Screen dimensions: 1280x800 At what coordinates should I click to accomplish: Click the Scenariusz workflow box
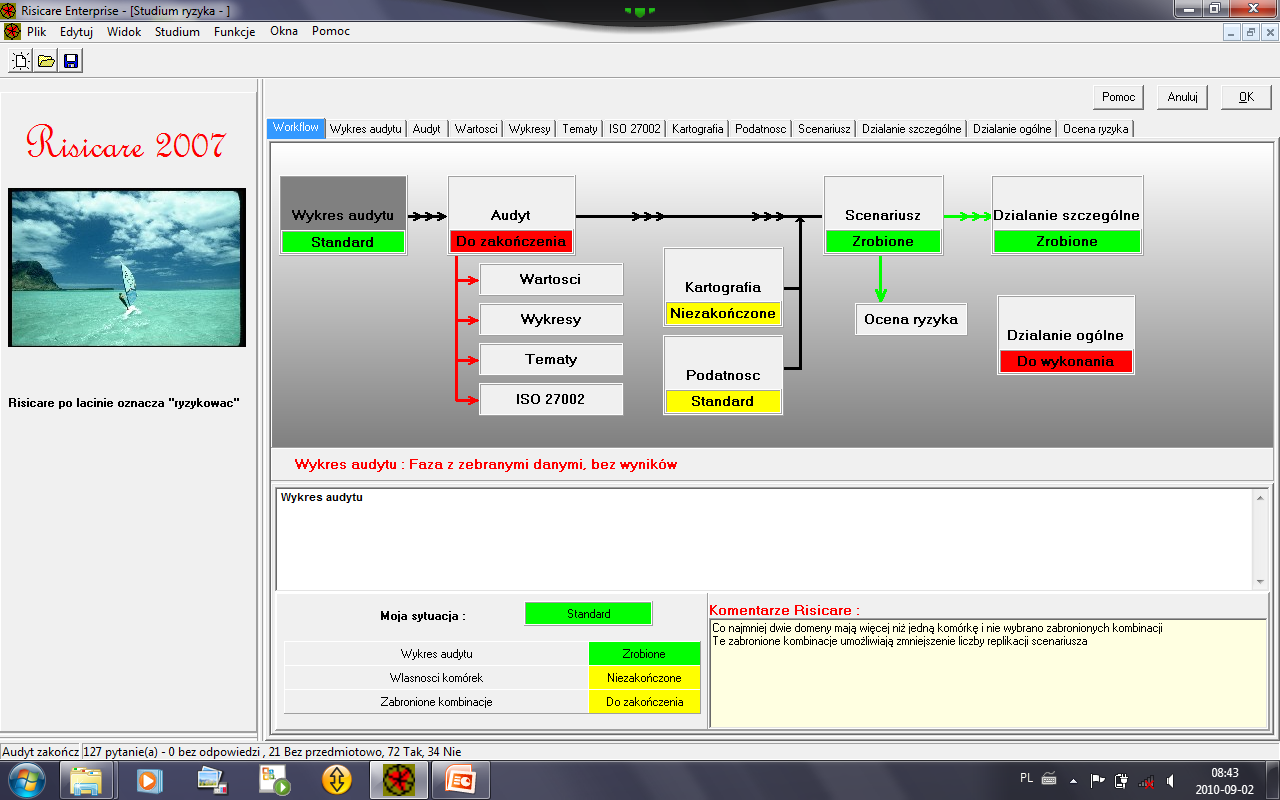tap(883, 215)
